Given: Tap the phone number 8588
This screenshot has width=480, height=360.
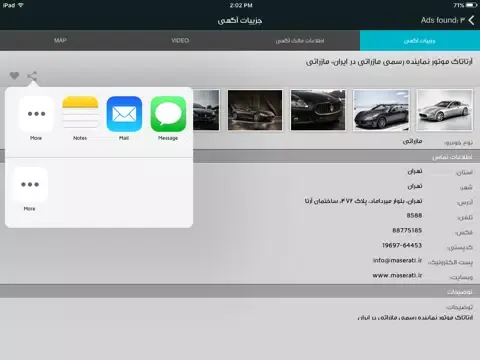Looking at the screenshot, I should click(414, 215).
